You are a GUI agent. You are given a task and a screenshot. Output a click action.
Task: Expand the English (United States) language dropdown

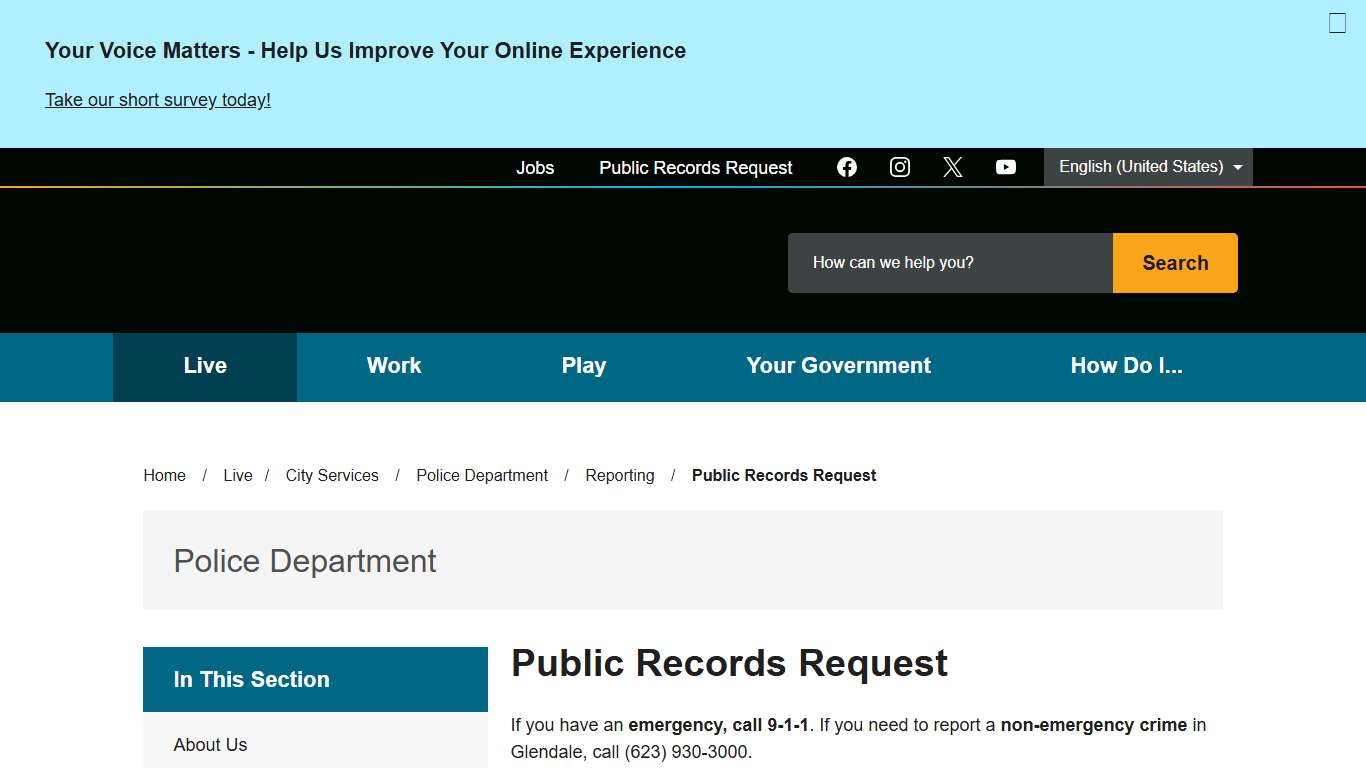click(x=1148, y=167)
